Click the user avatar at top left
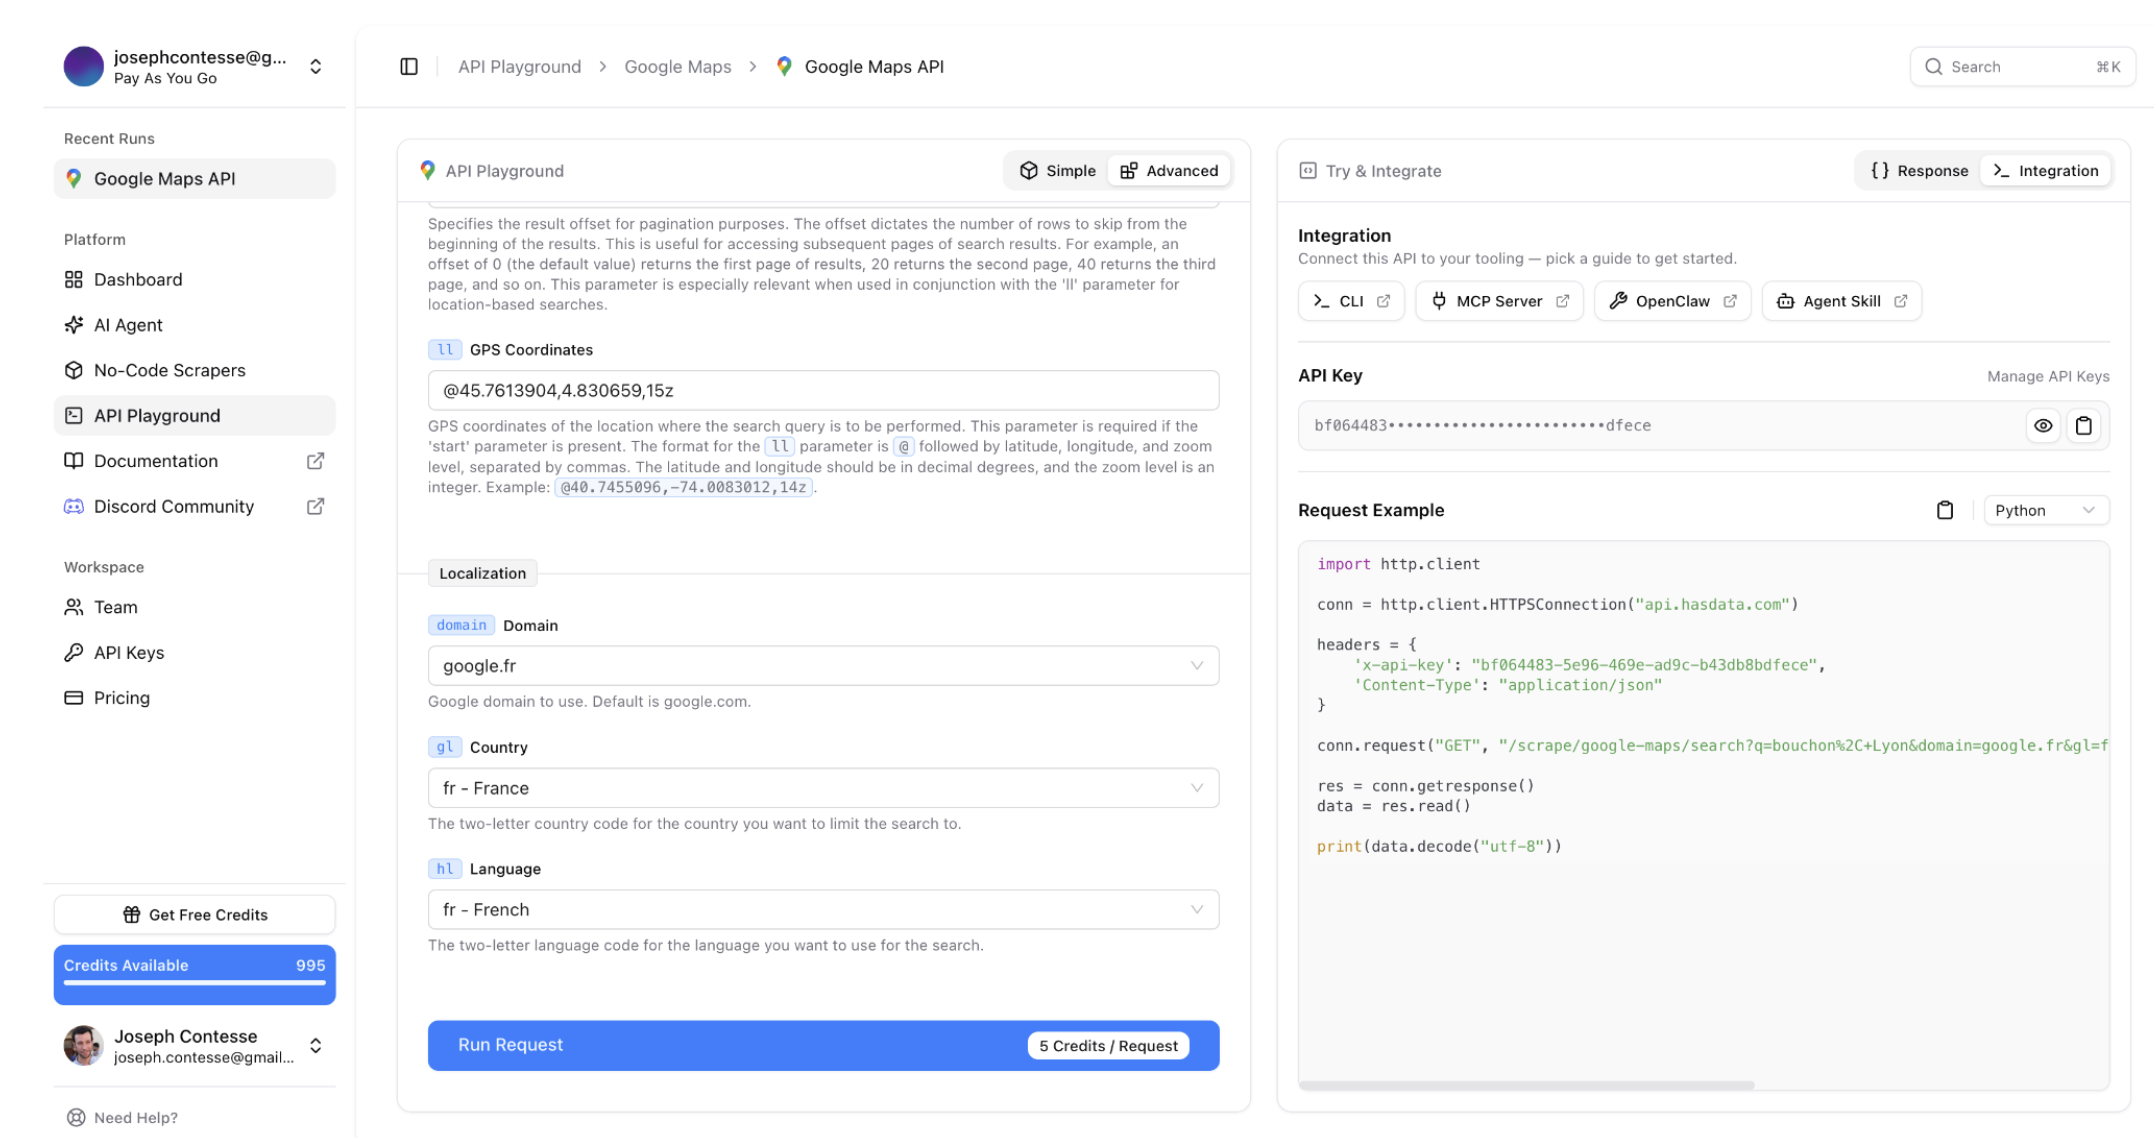 [84, 67]
